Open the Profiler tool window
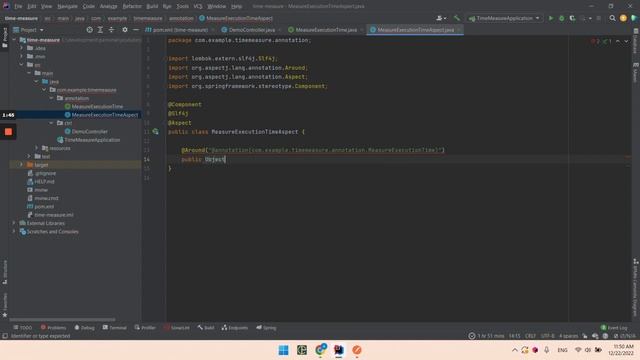This screenshot has width=640, height=360. pos(145,327)
